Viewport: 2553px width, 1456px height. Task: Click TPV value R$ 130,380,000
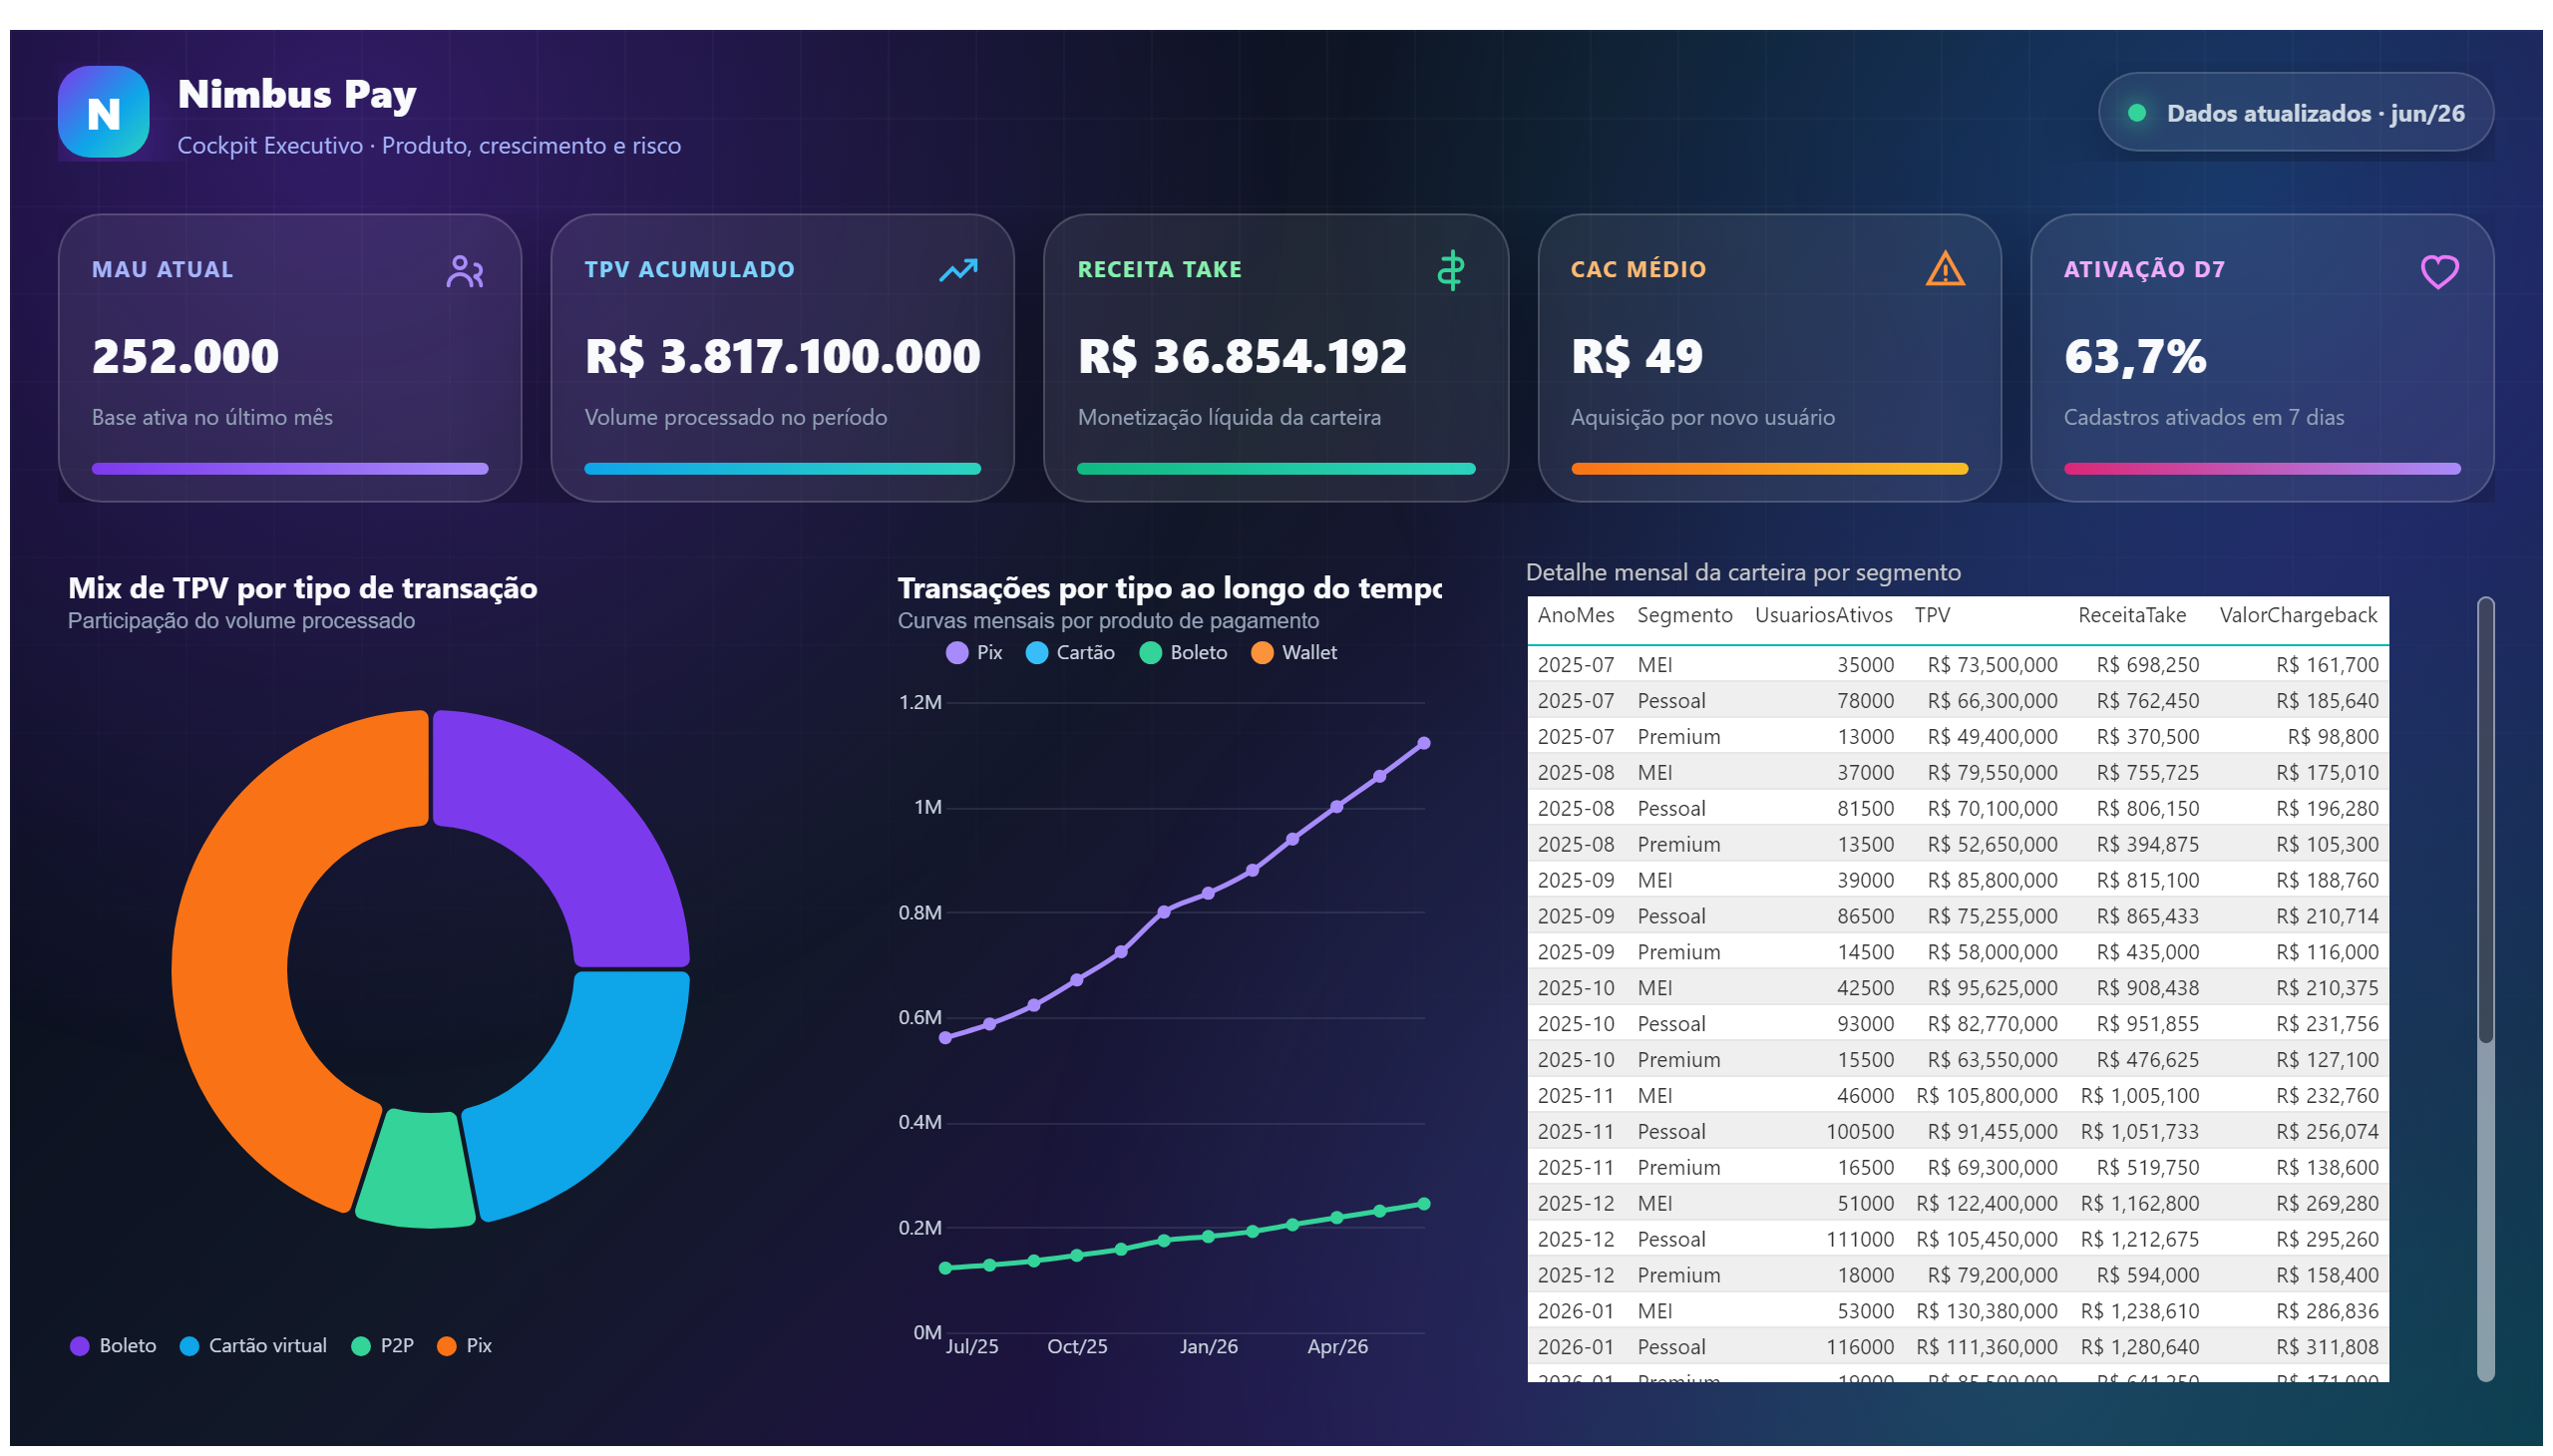click(x=1987, y=1312)
